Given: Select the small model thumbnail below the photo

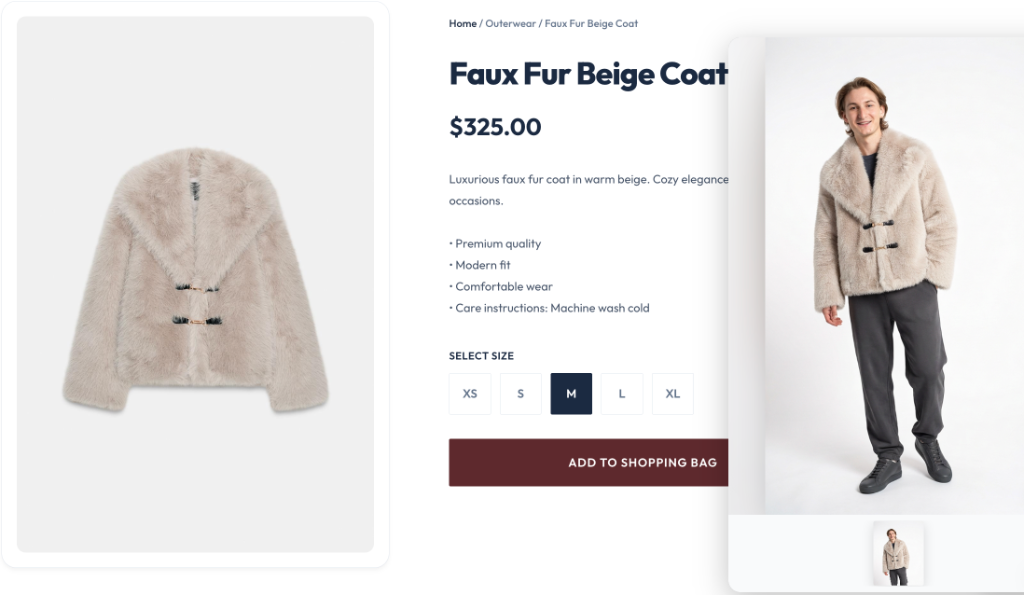Looking at the screenshot, I should [897, 555].
